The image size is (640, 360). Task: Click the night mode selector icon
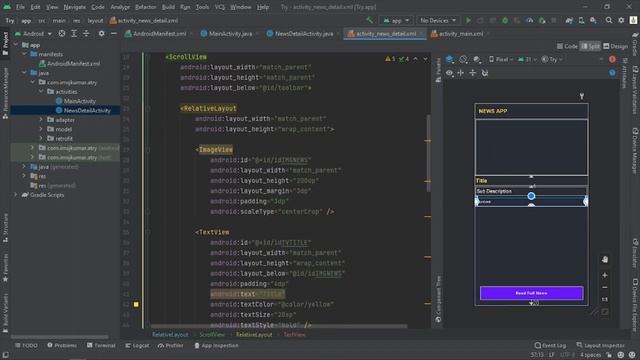coord(477,59)
